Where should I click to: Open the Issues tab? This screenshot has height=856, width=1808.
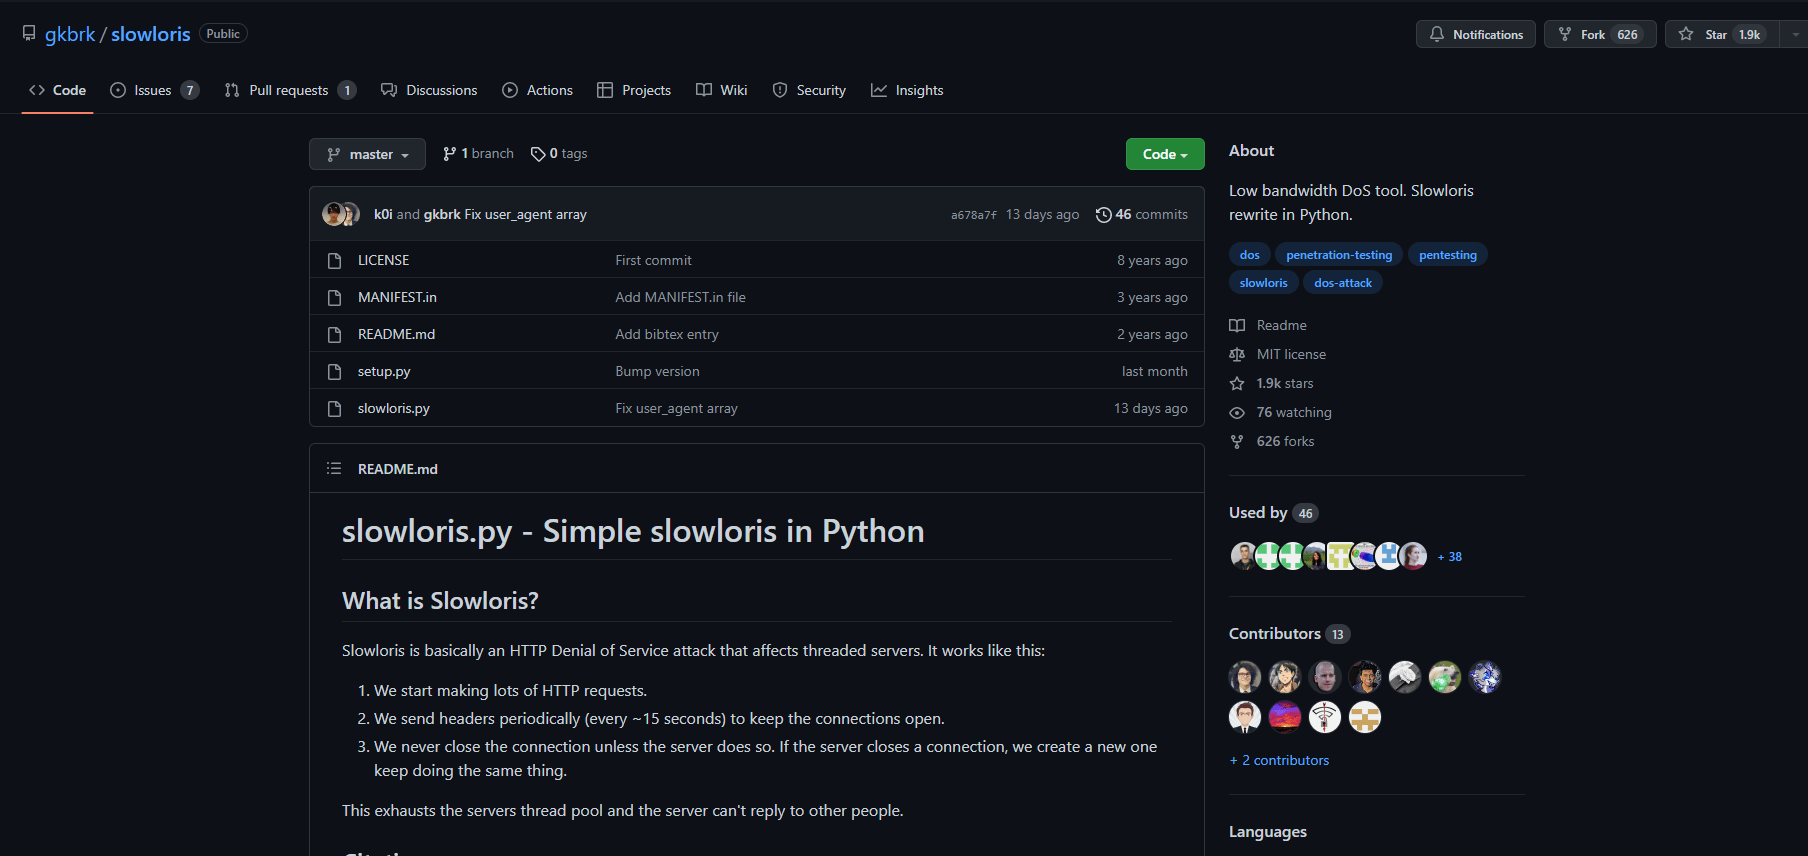coord(154,90)
